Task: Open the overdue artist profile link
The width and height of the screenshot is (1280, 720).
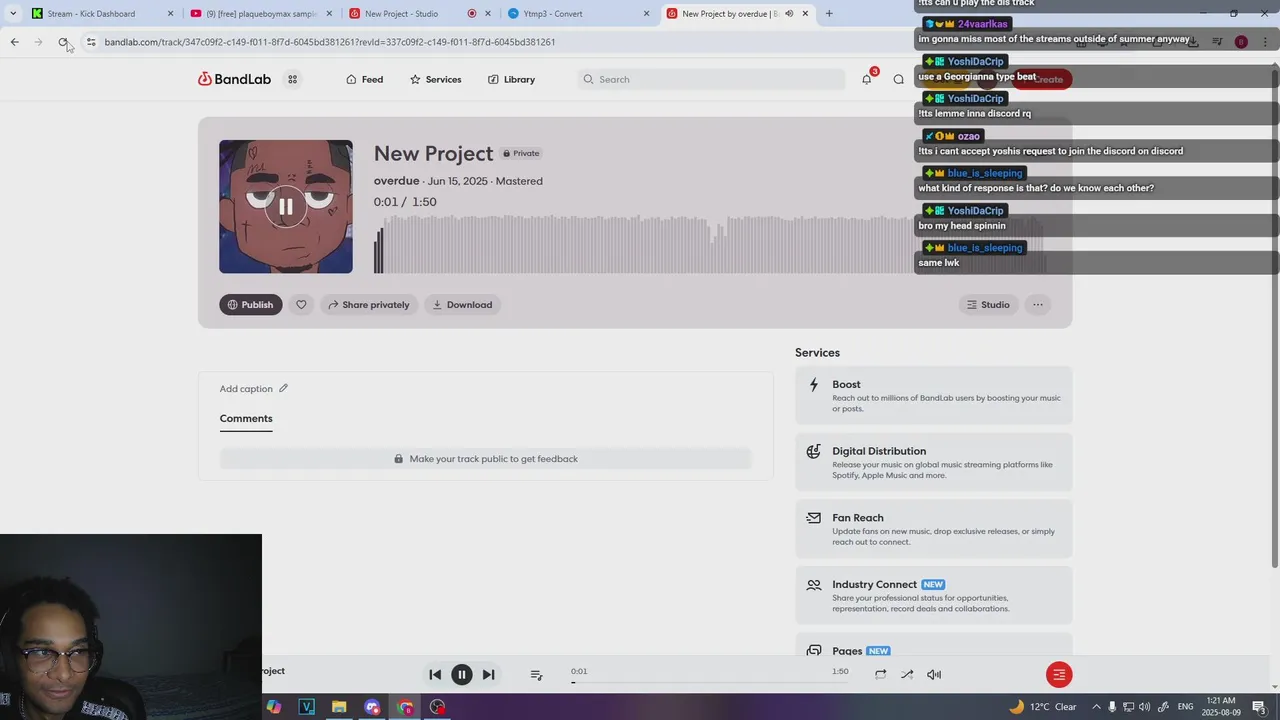Action: [x=396, y=181]
